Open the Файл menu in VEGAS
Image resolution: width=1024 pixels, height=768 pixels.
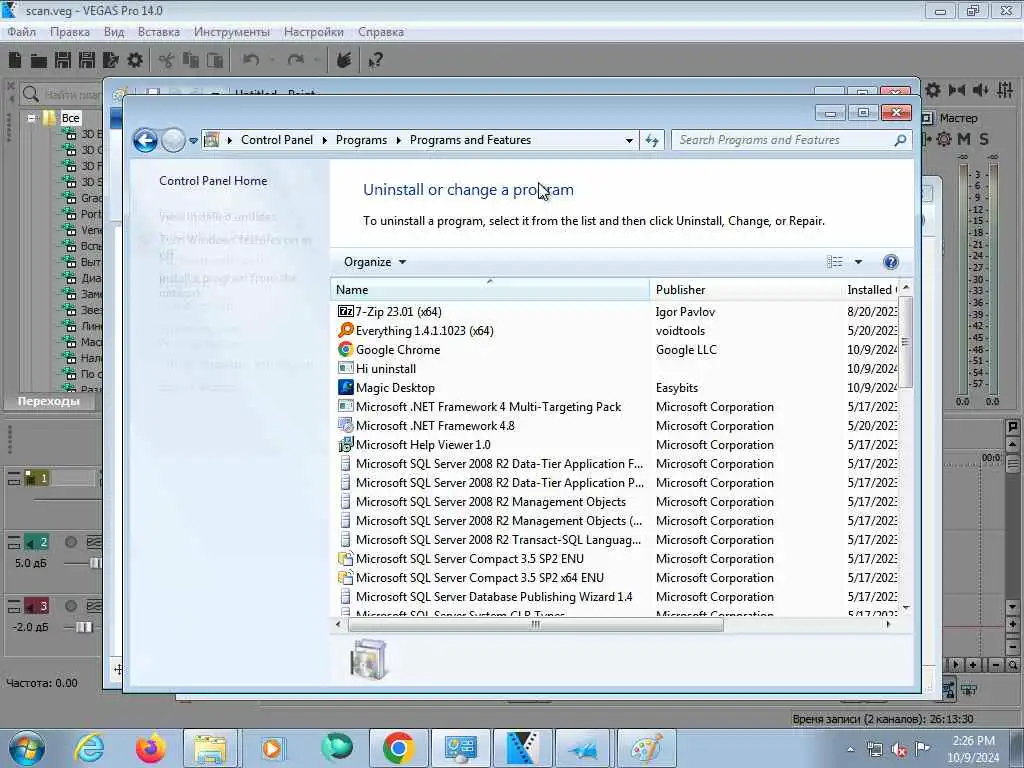(22, 32)
